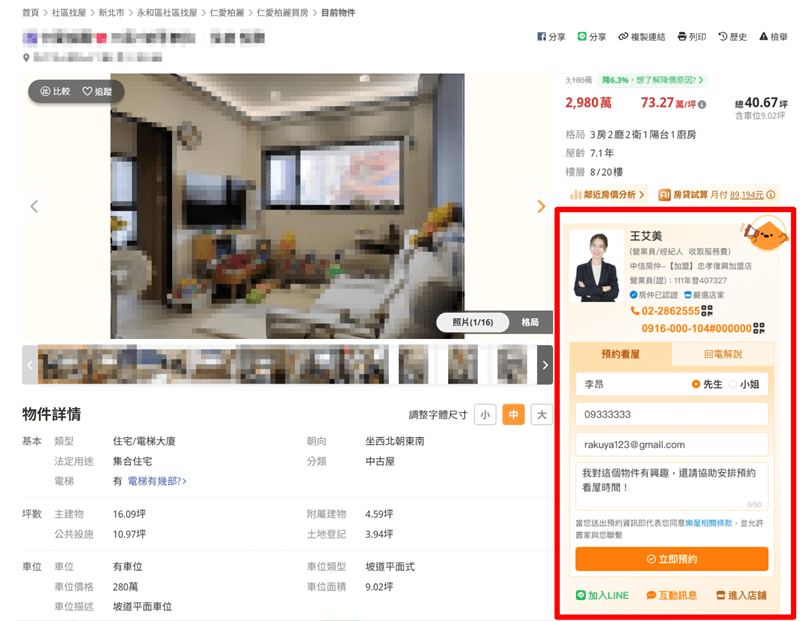Screen dimensions: 800x621
Task: Open browsing history 歷史
Action: pyautogui.click(x=732, y=37)
